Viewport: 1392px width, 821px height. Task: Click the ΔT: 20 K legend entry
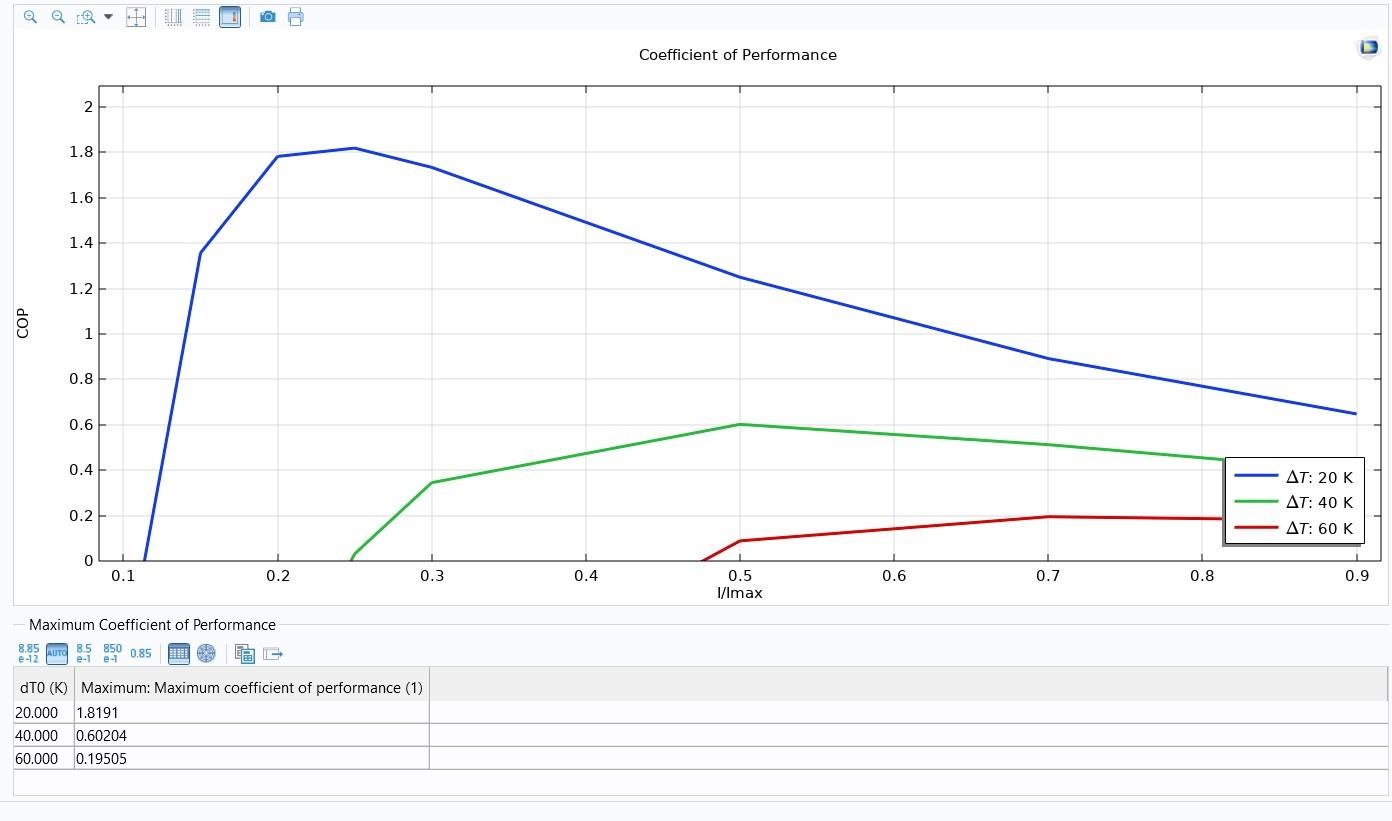click(1293, 477)
